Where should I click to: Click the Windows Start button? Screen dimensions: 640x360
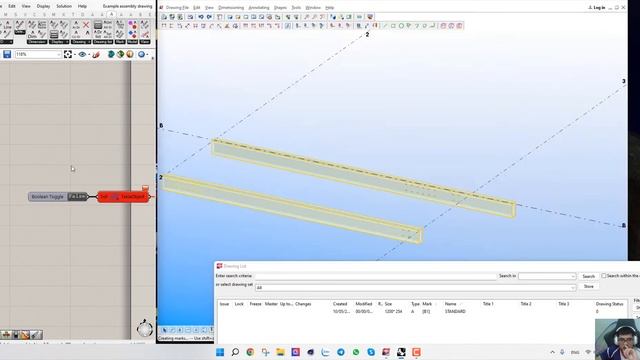tap(220, 352)
